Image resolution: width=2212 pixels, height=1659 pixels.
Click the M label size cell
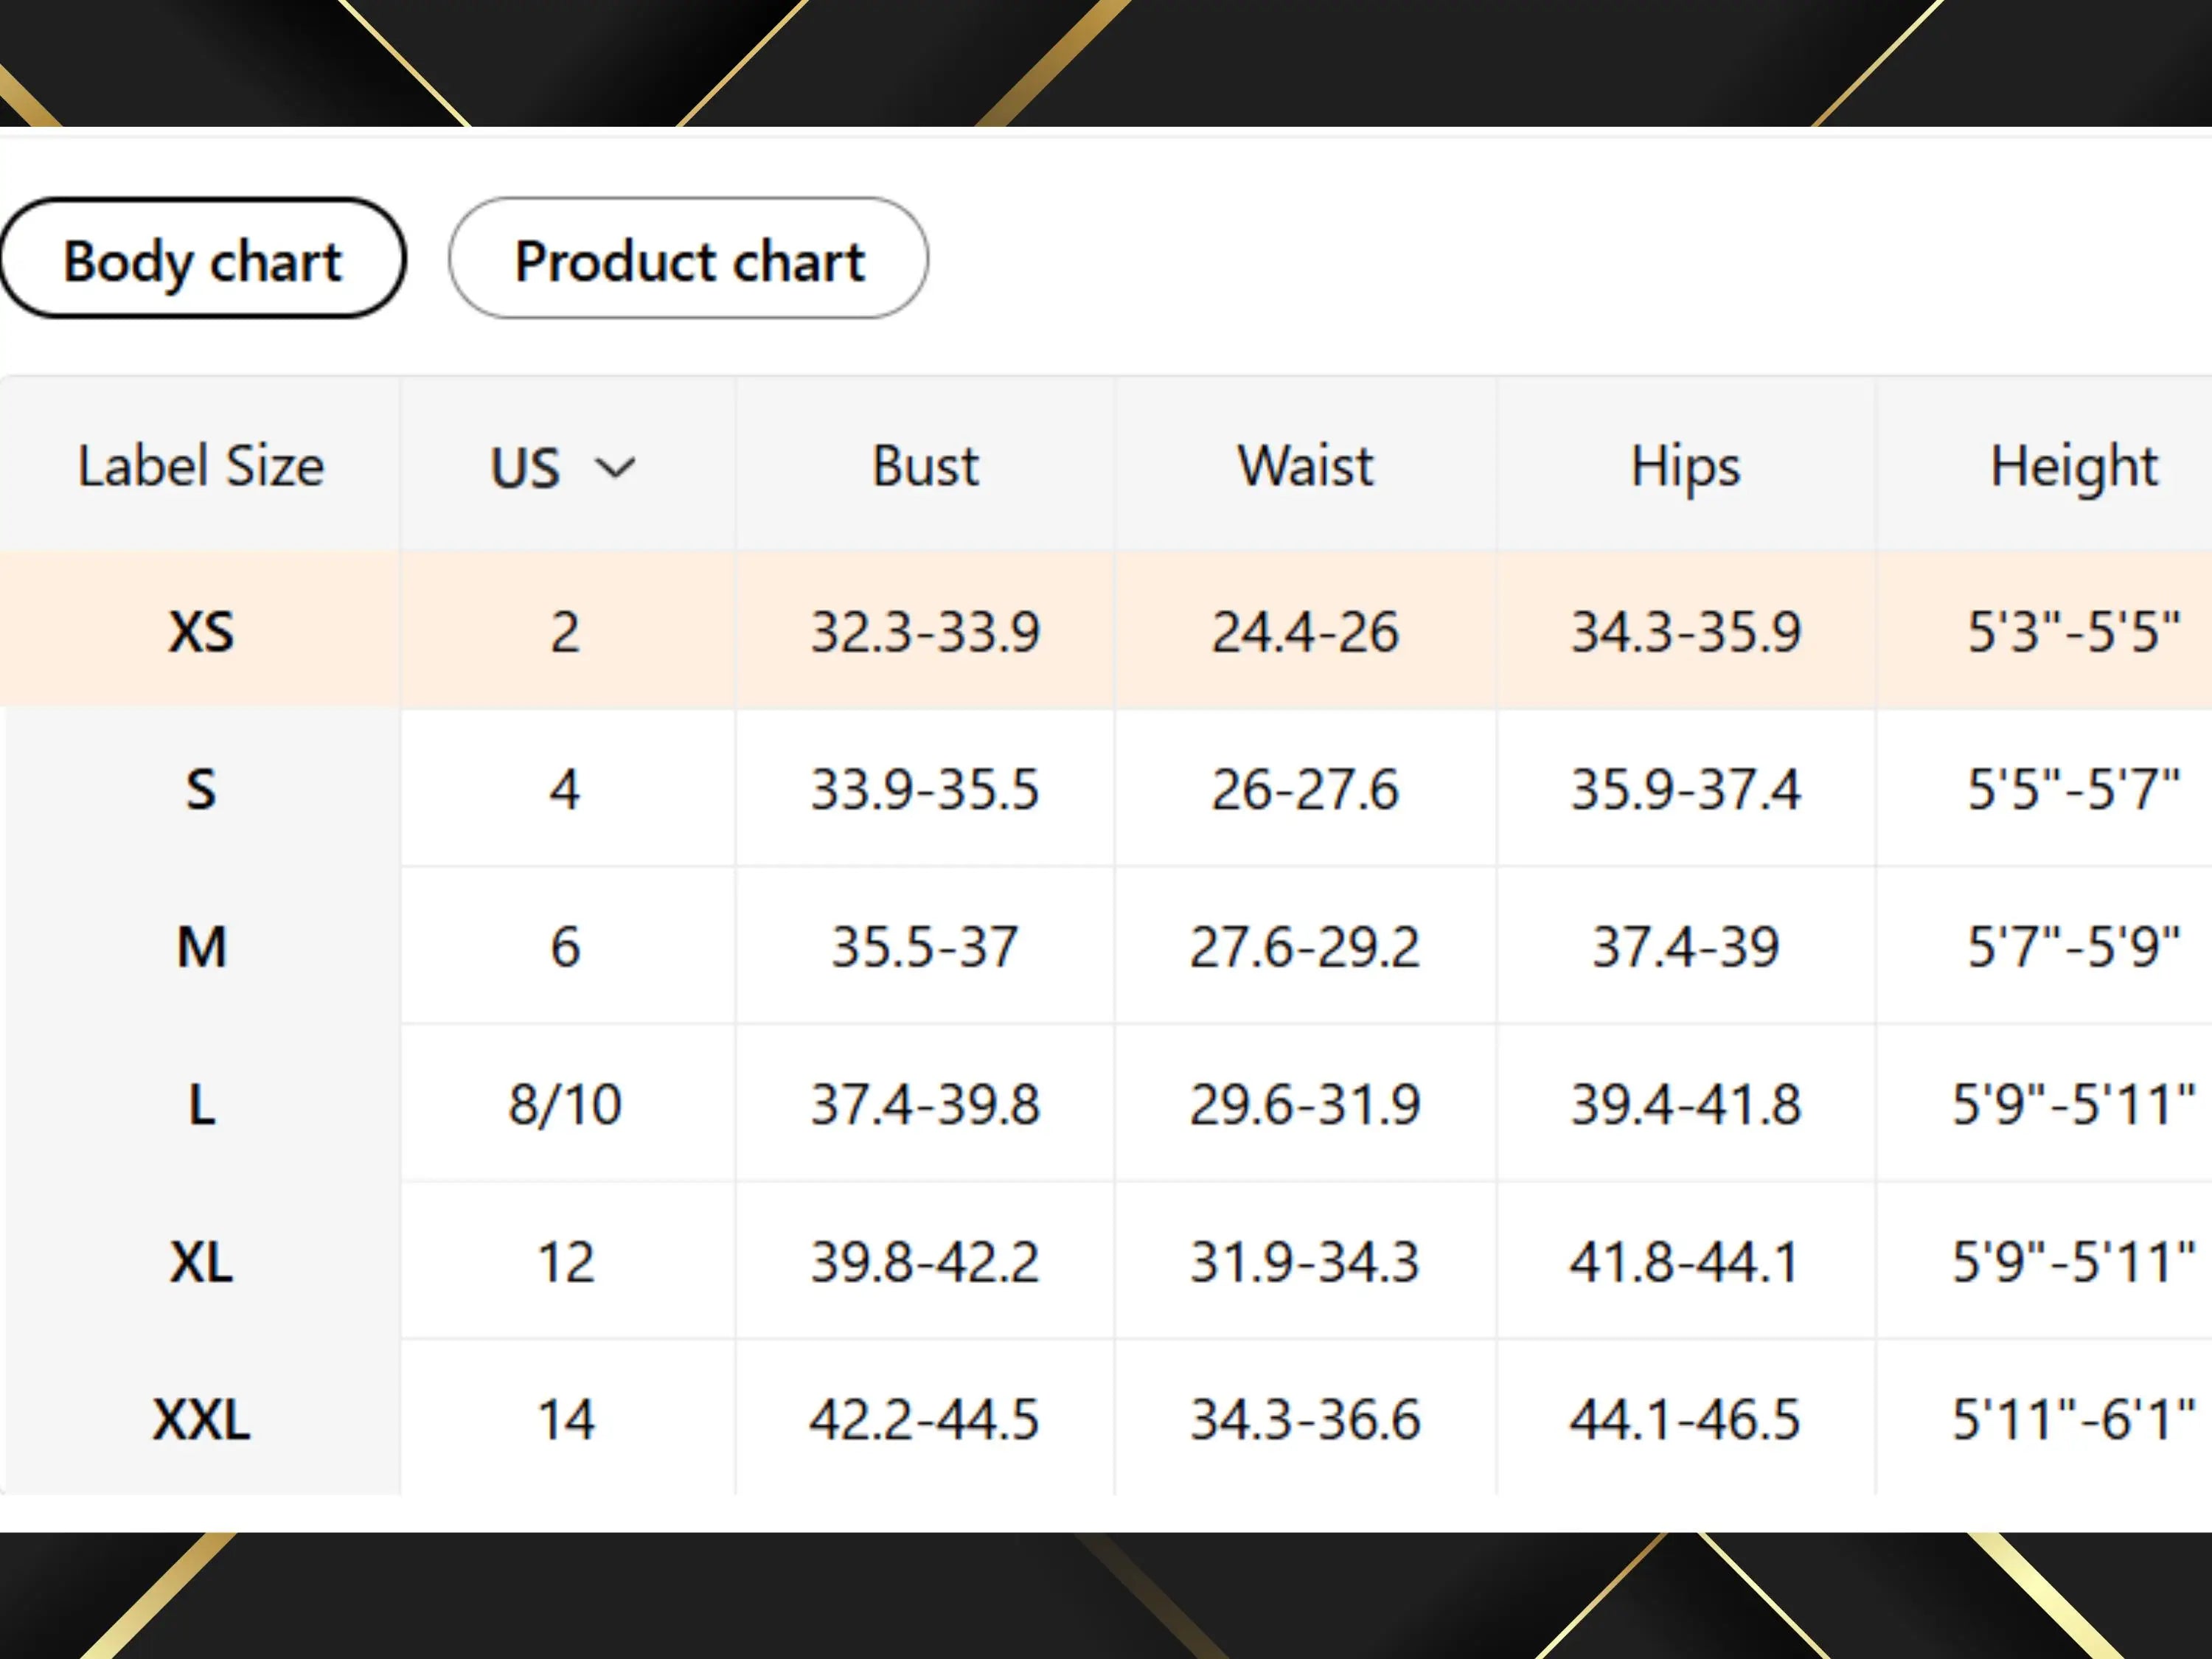[x=201, y=945]
